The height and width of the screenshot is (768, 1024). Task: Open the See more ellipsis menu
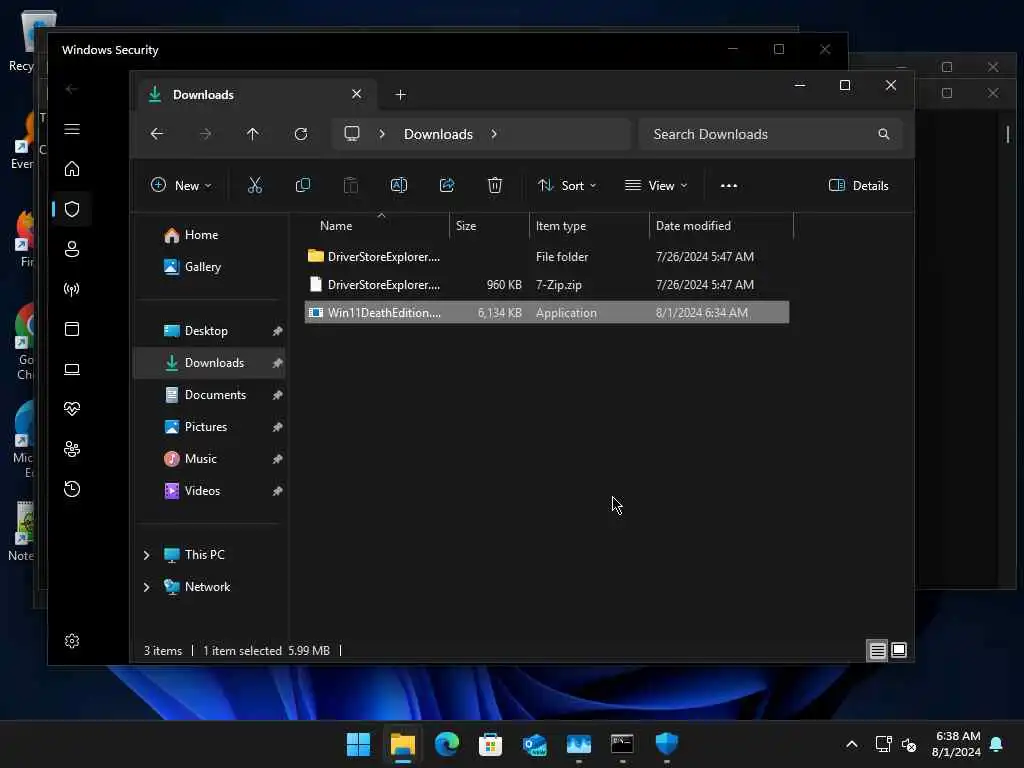click(729, 185)
